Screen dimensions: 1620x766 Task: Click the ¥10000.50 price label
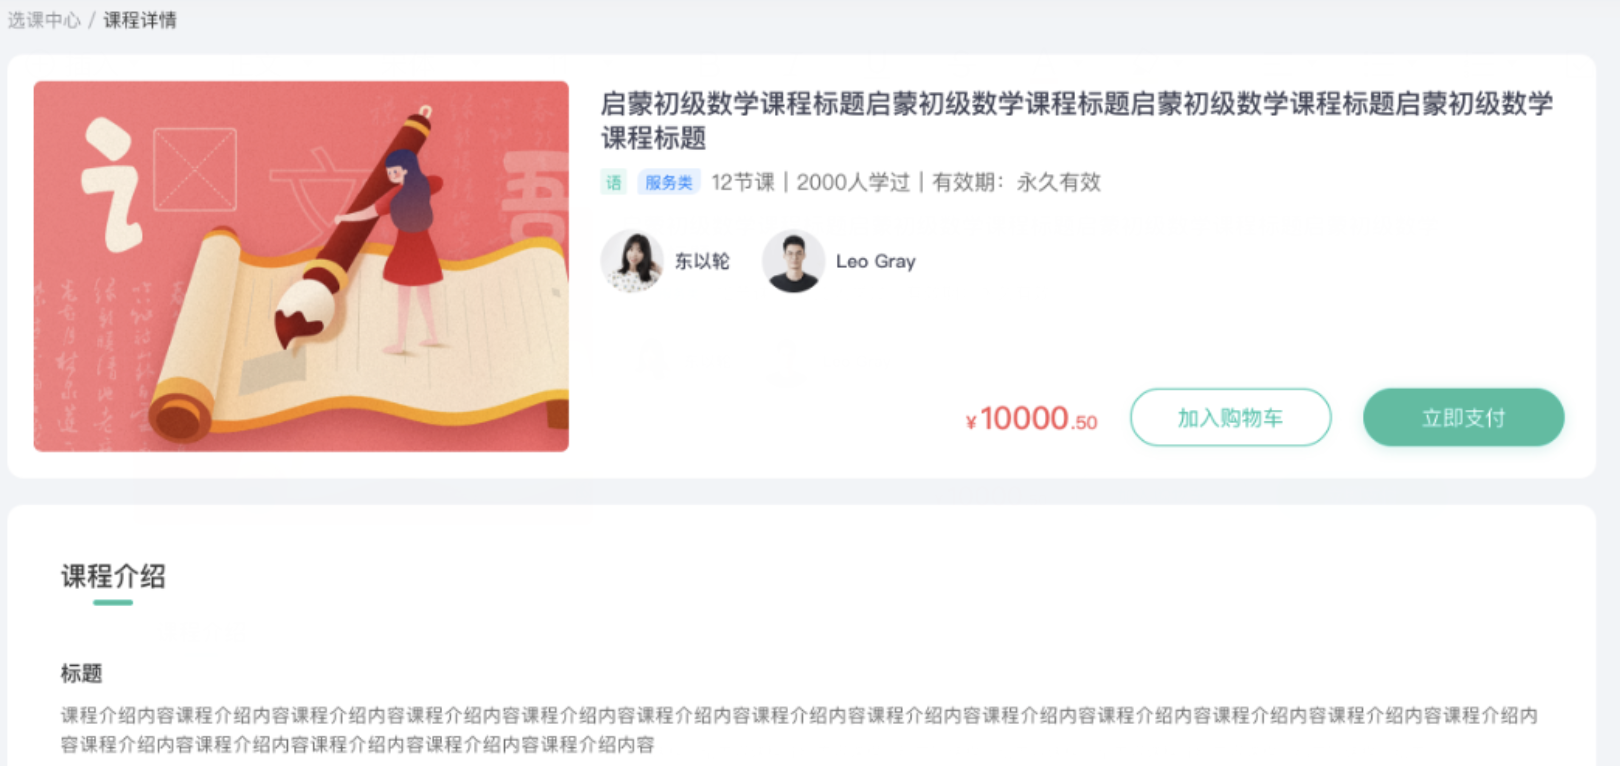click(x=1031, y=418)
